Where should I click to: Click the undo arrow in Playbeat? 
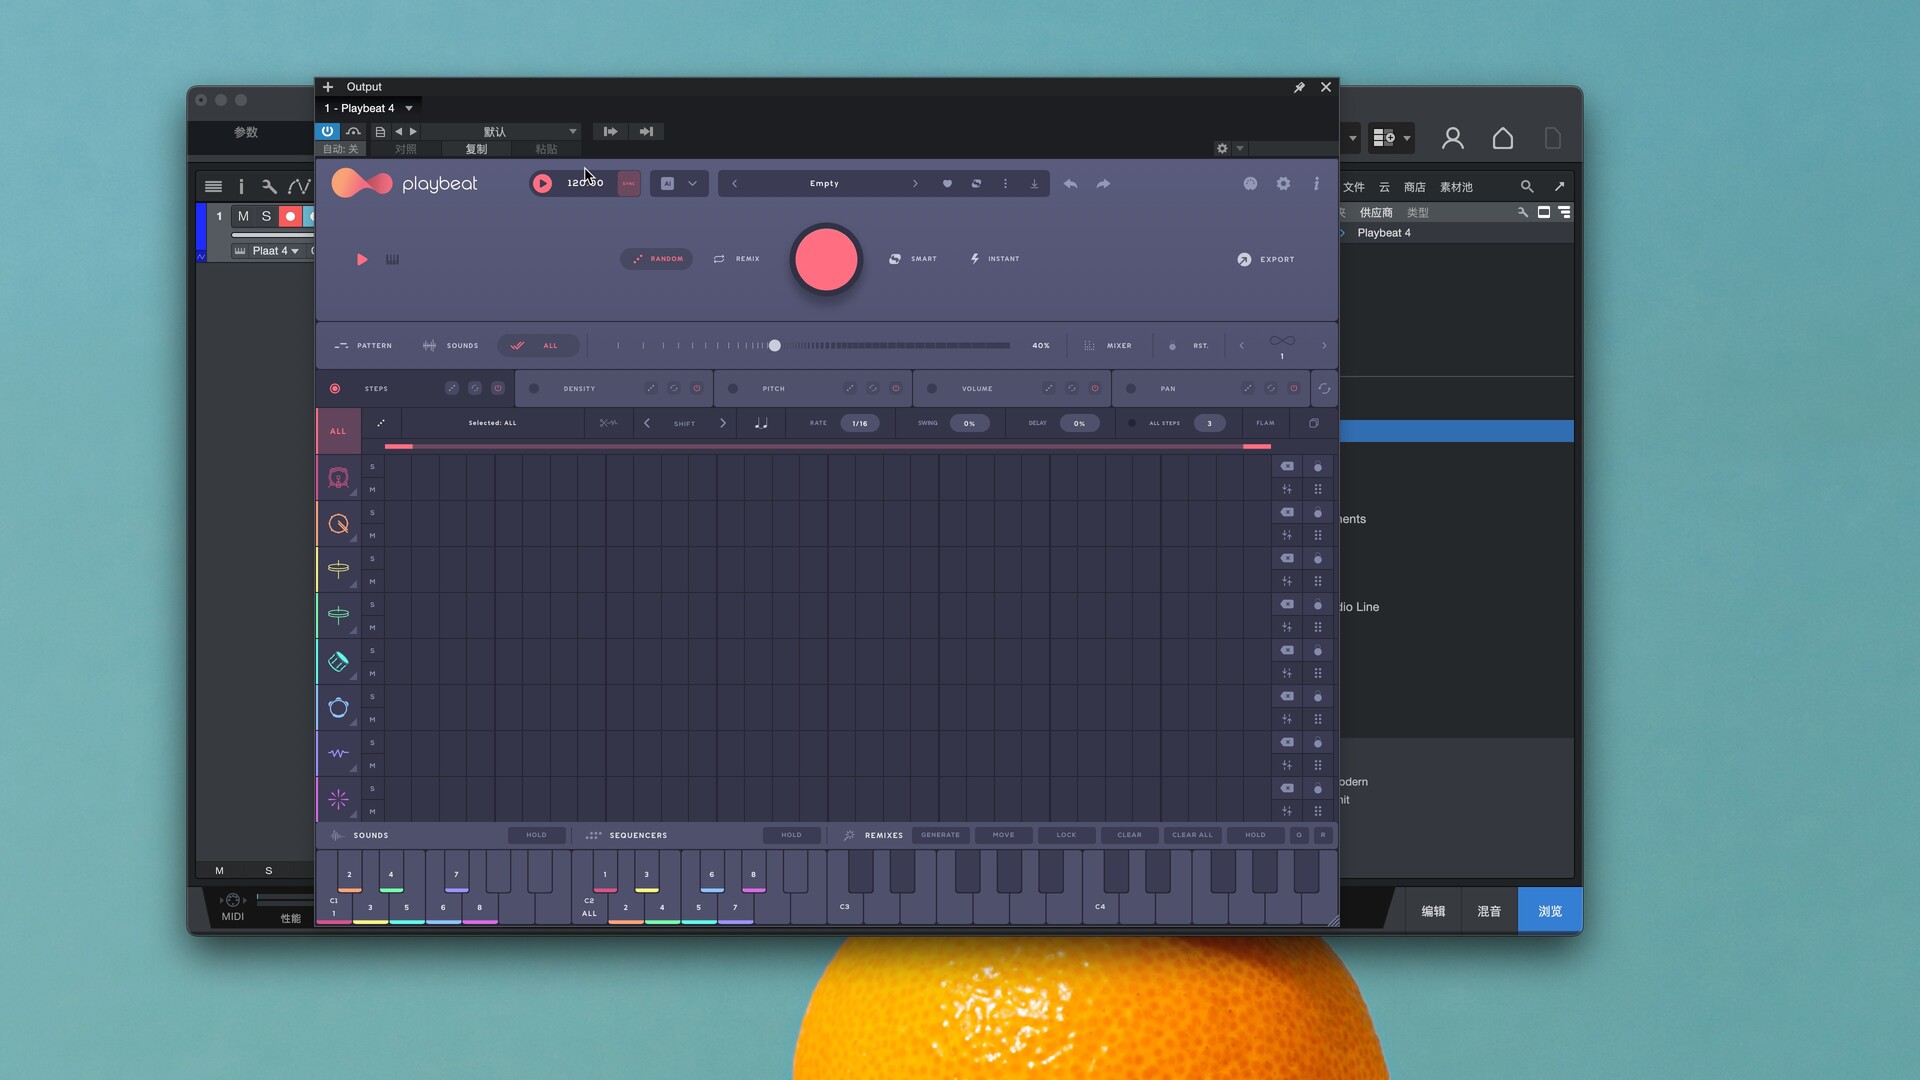(x=1070, y=184)
